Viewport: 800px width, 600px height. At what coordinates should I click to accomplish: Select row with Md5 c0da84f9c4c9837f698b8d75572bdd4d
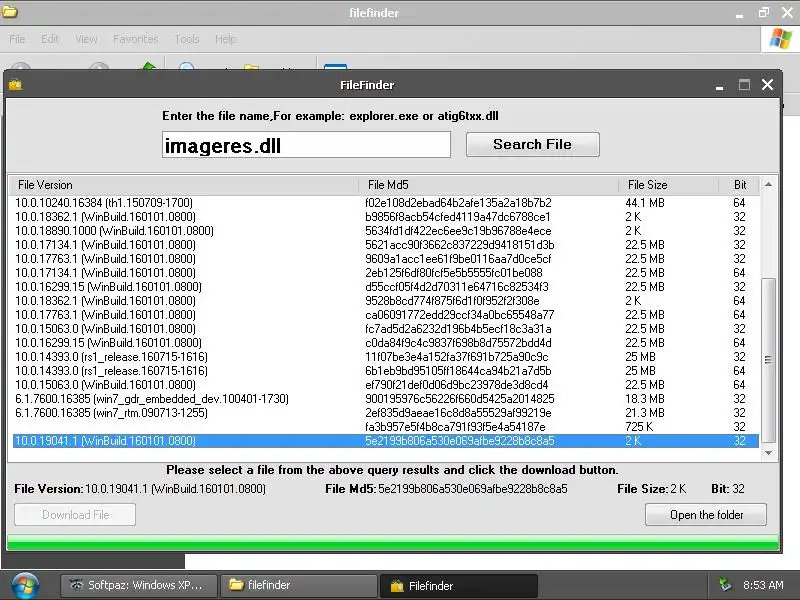(x=385, y=343)
